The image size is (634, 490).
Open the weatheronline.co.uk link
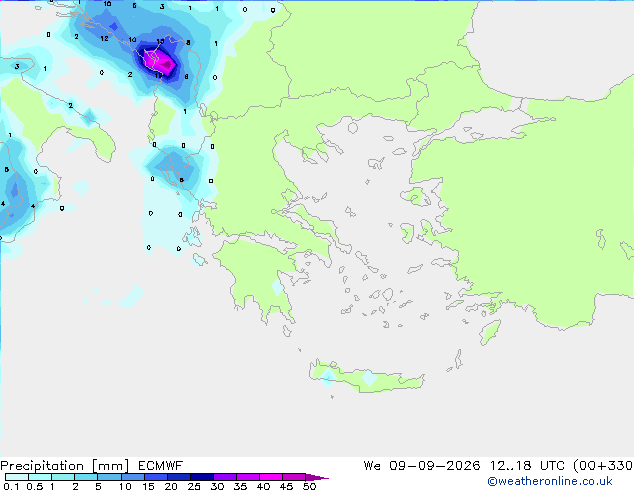(x=550, y=481)
